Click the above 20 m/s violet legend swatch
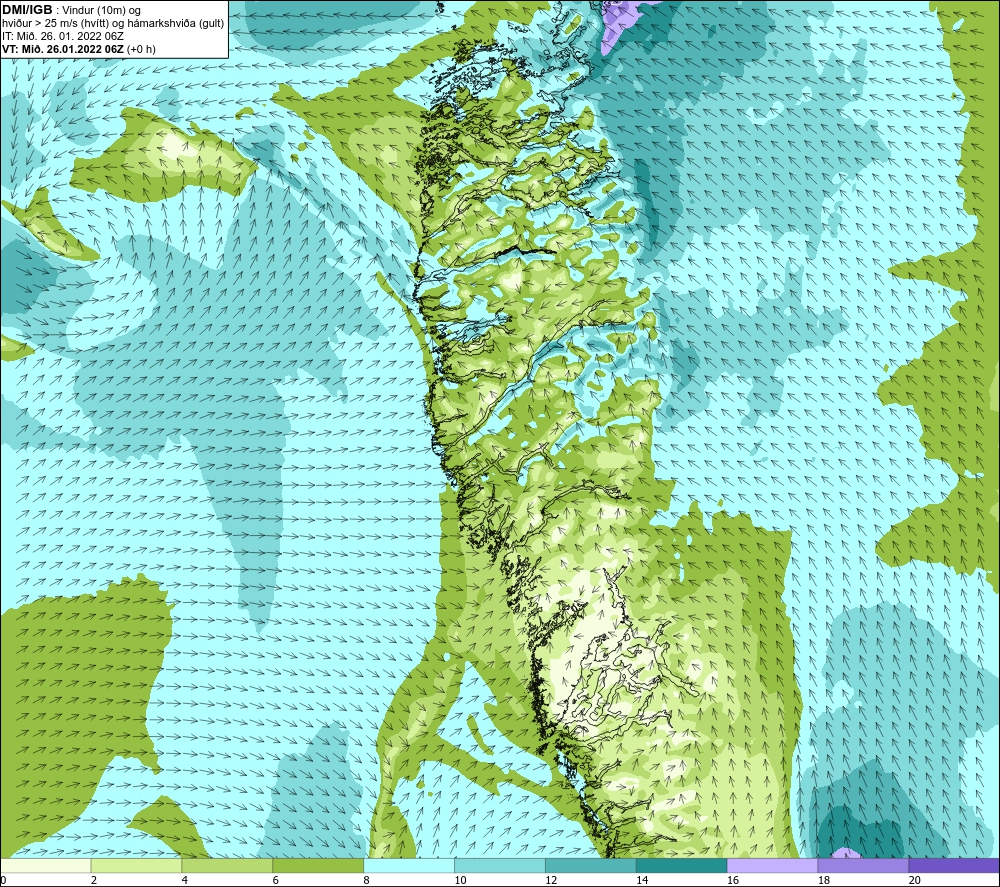The width and height of the screenshot is (1000, 887). pos(954,865)
